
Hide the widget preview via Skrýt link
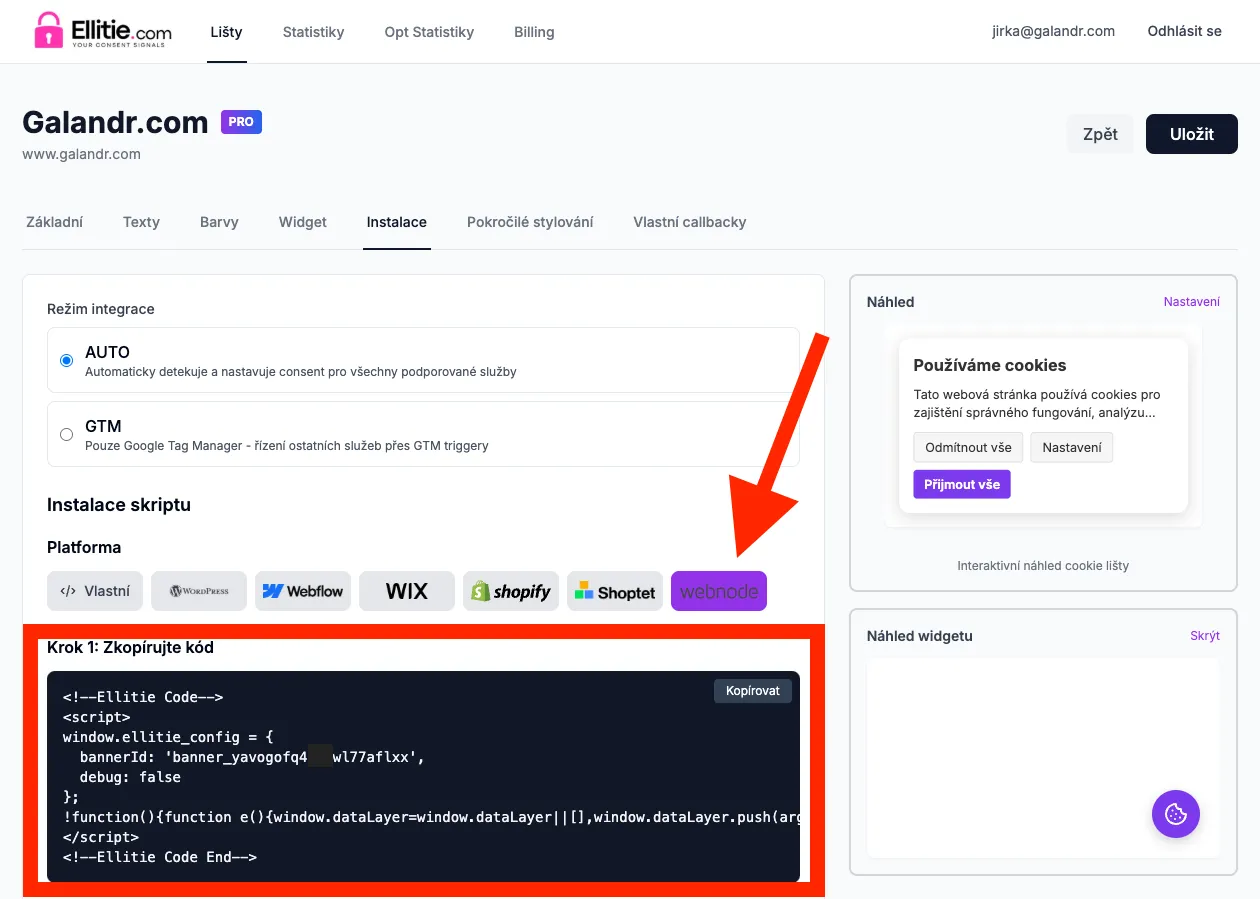pyautogui.click(x=1205, y=635)
